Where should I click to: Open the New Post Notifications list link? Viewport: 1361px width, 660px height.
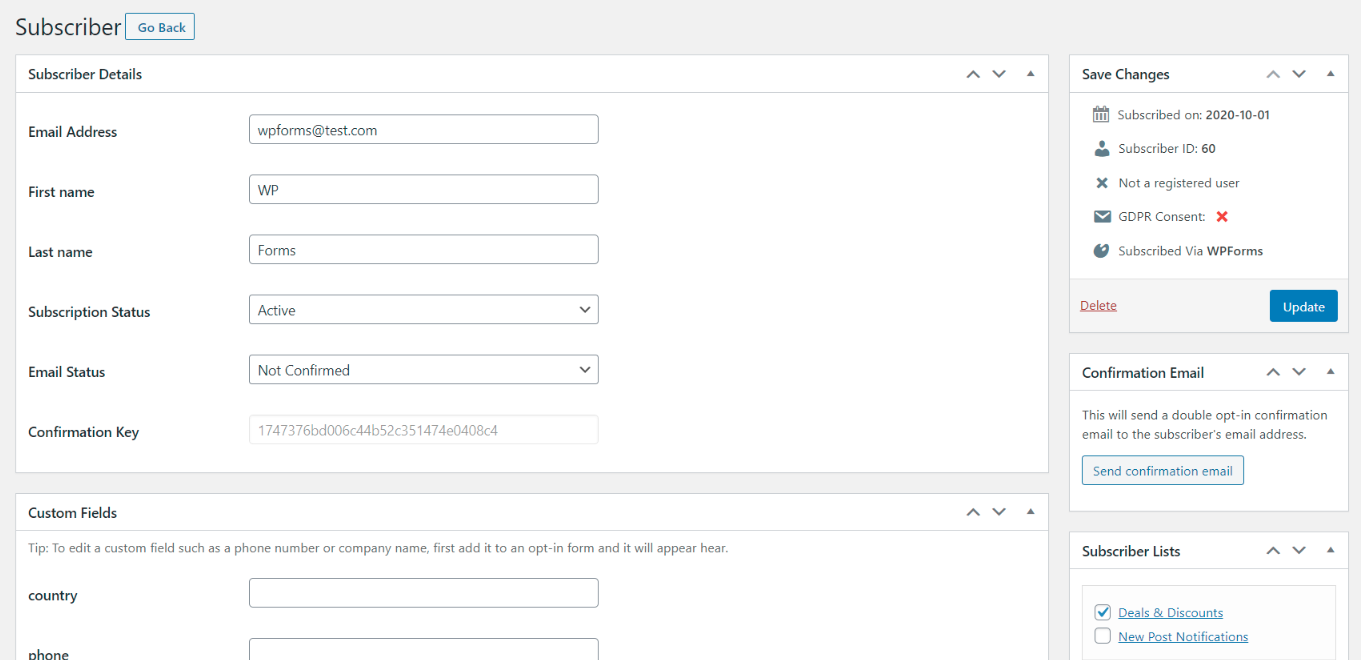(1183, 637)
